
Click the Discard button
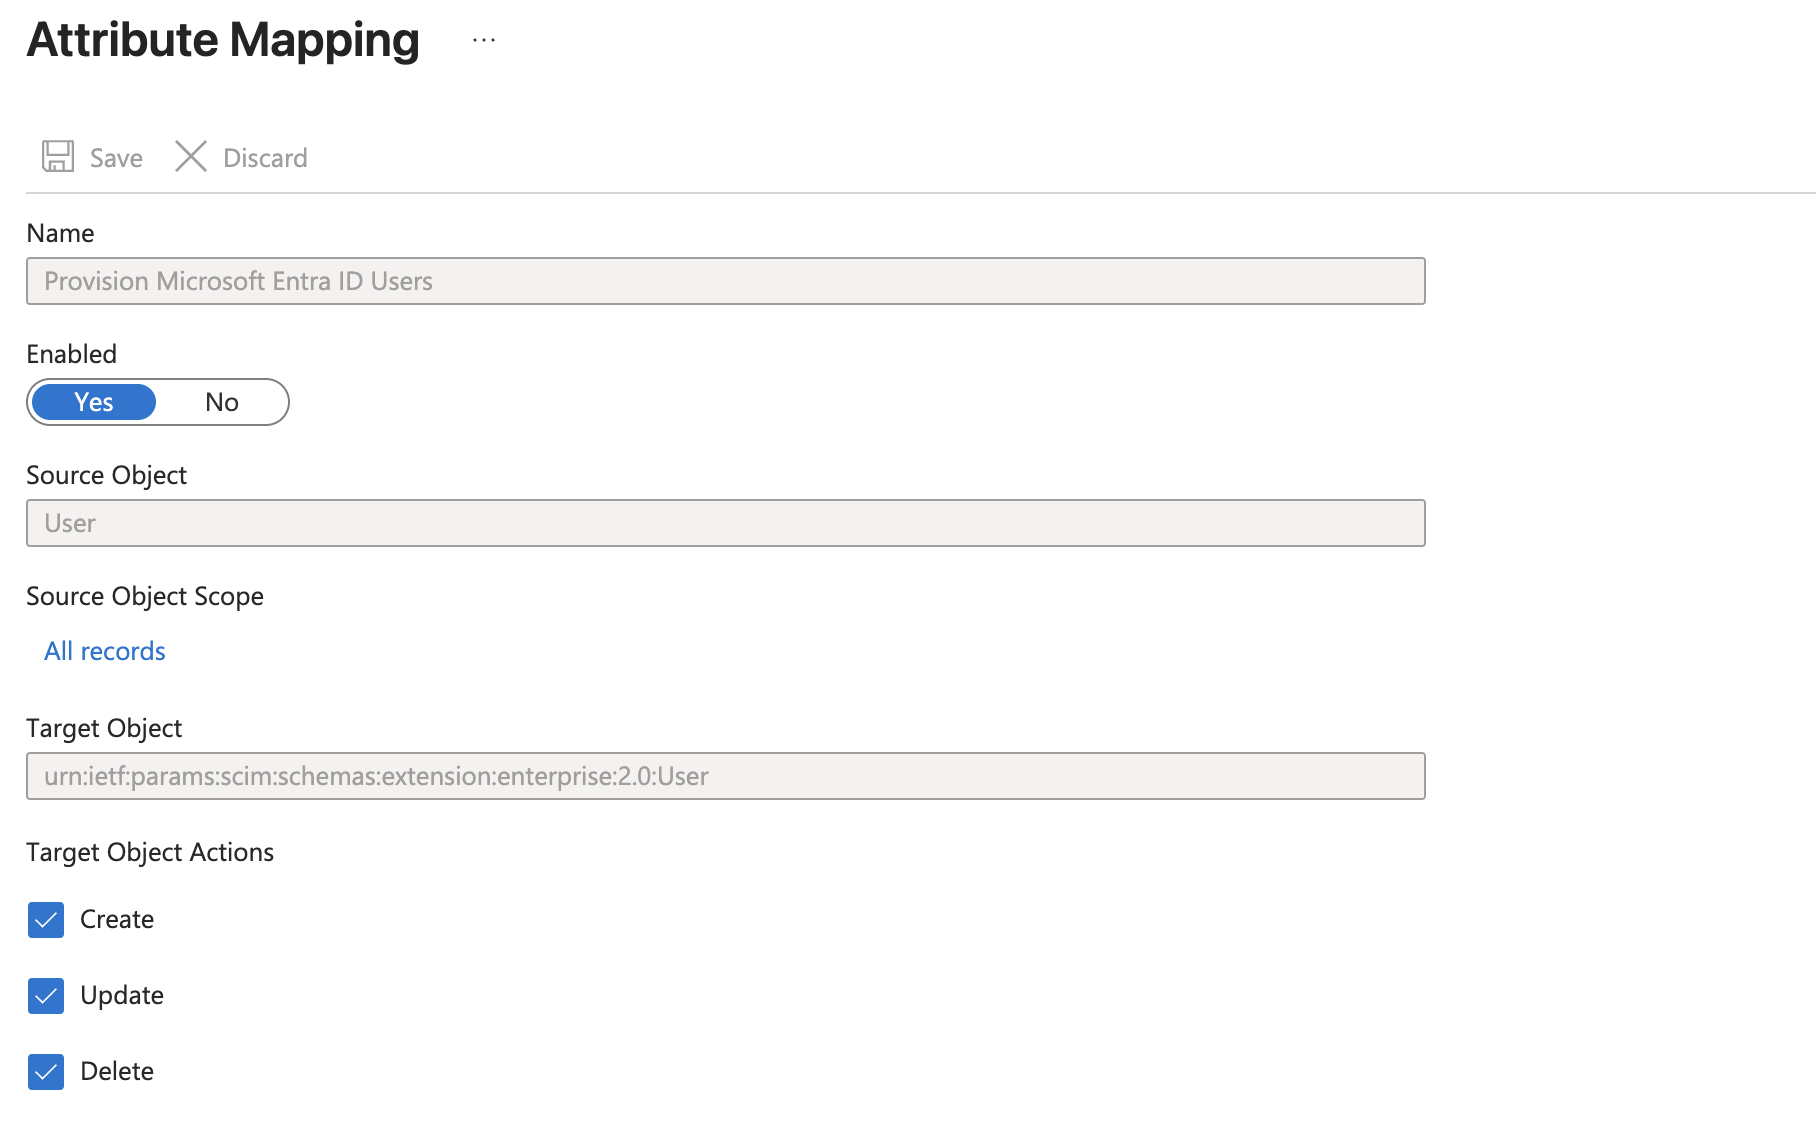(x=240, y=156)
